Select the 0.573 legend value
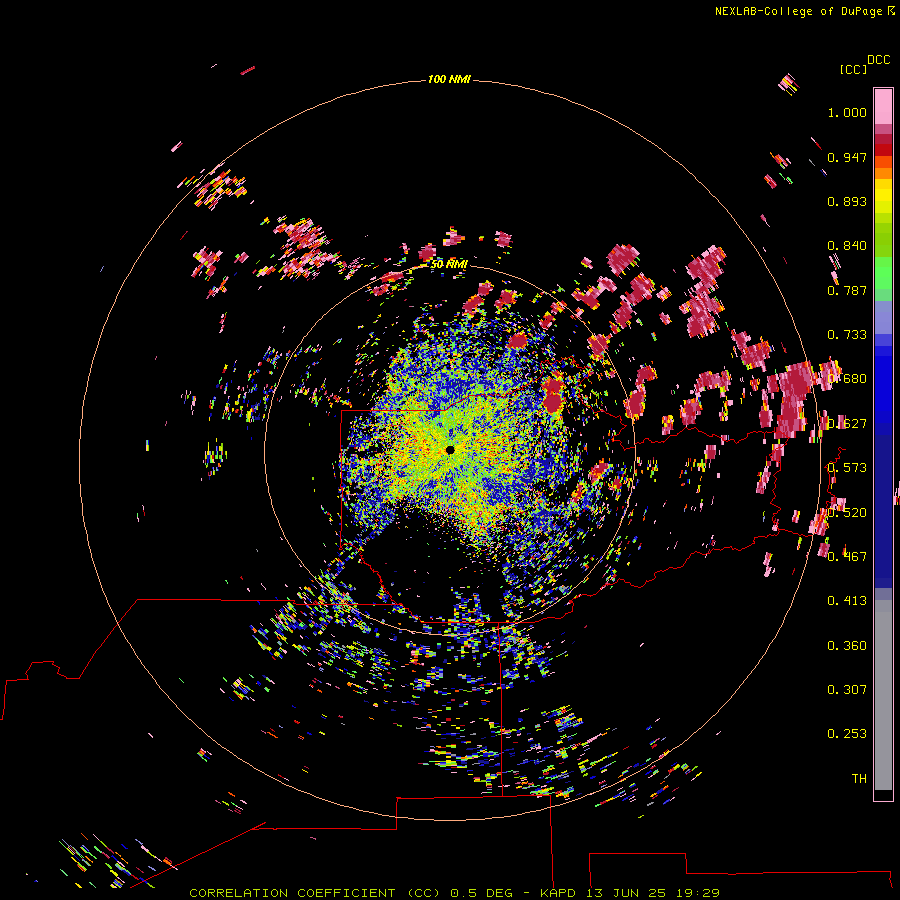Viewport: 900px width, 900px height. pyautogui.click(x=847, y=468)
